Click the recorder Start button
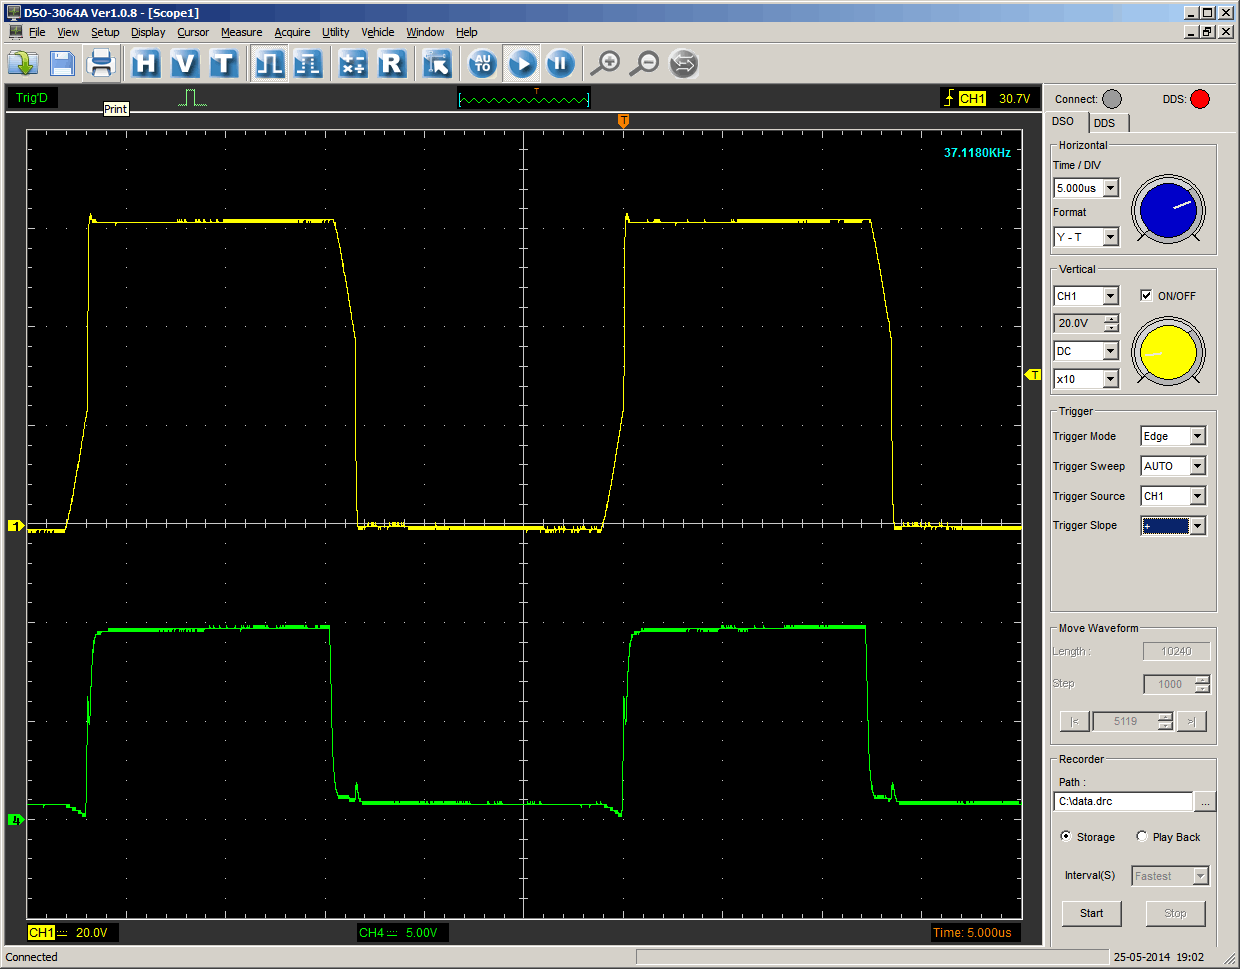This screenshot has height=969, width=1240. [x=1091, y=913]
